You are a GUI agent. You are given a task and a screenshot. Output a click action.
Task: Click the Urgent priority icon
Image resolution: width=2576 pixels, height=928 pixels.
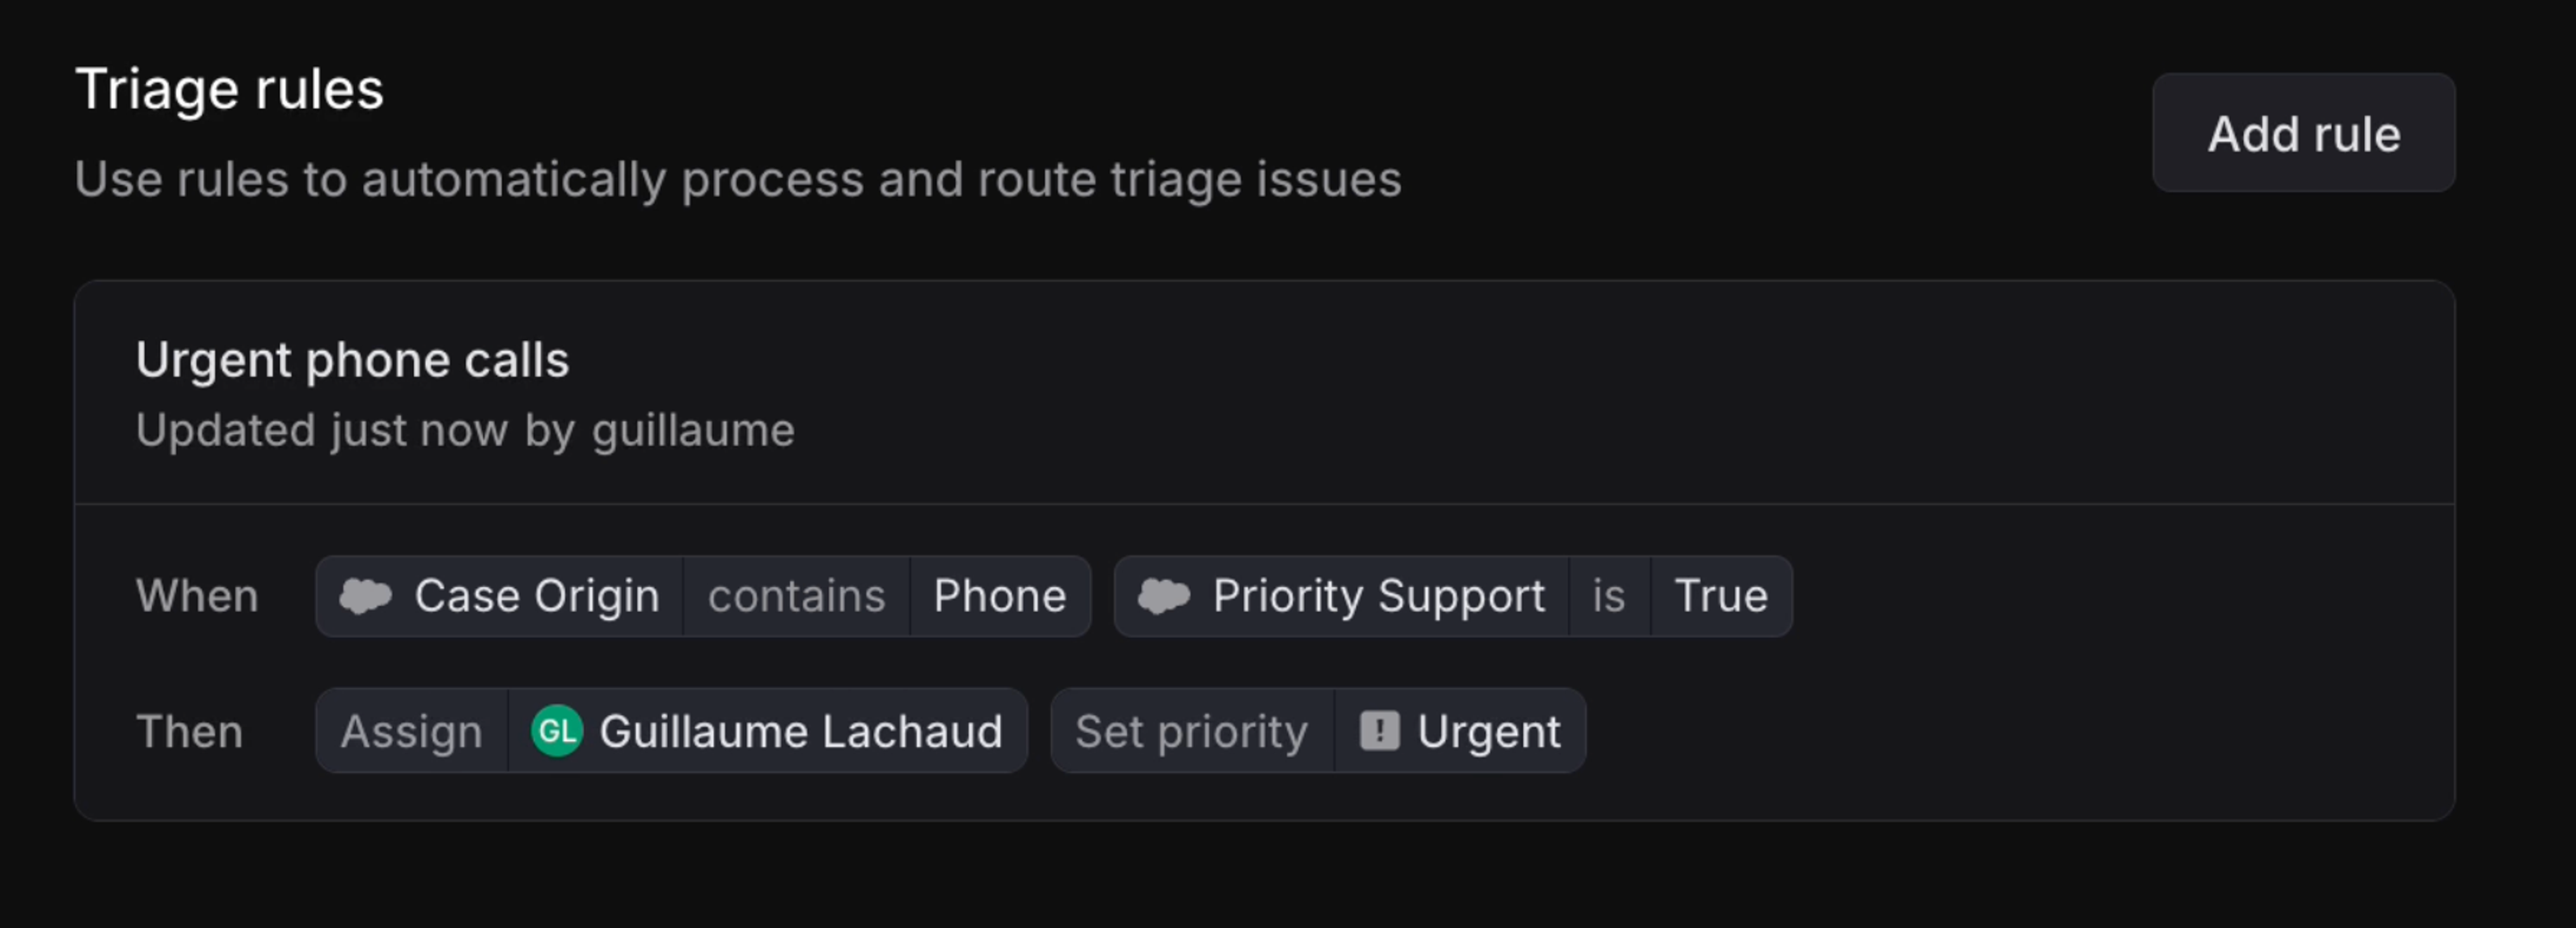1379,731
